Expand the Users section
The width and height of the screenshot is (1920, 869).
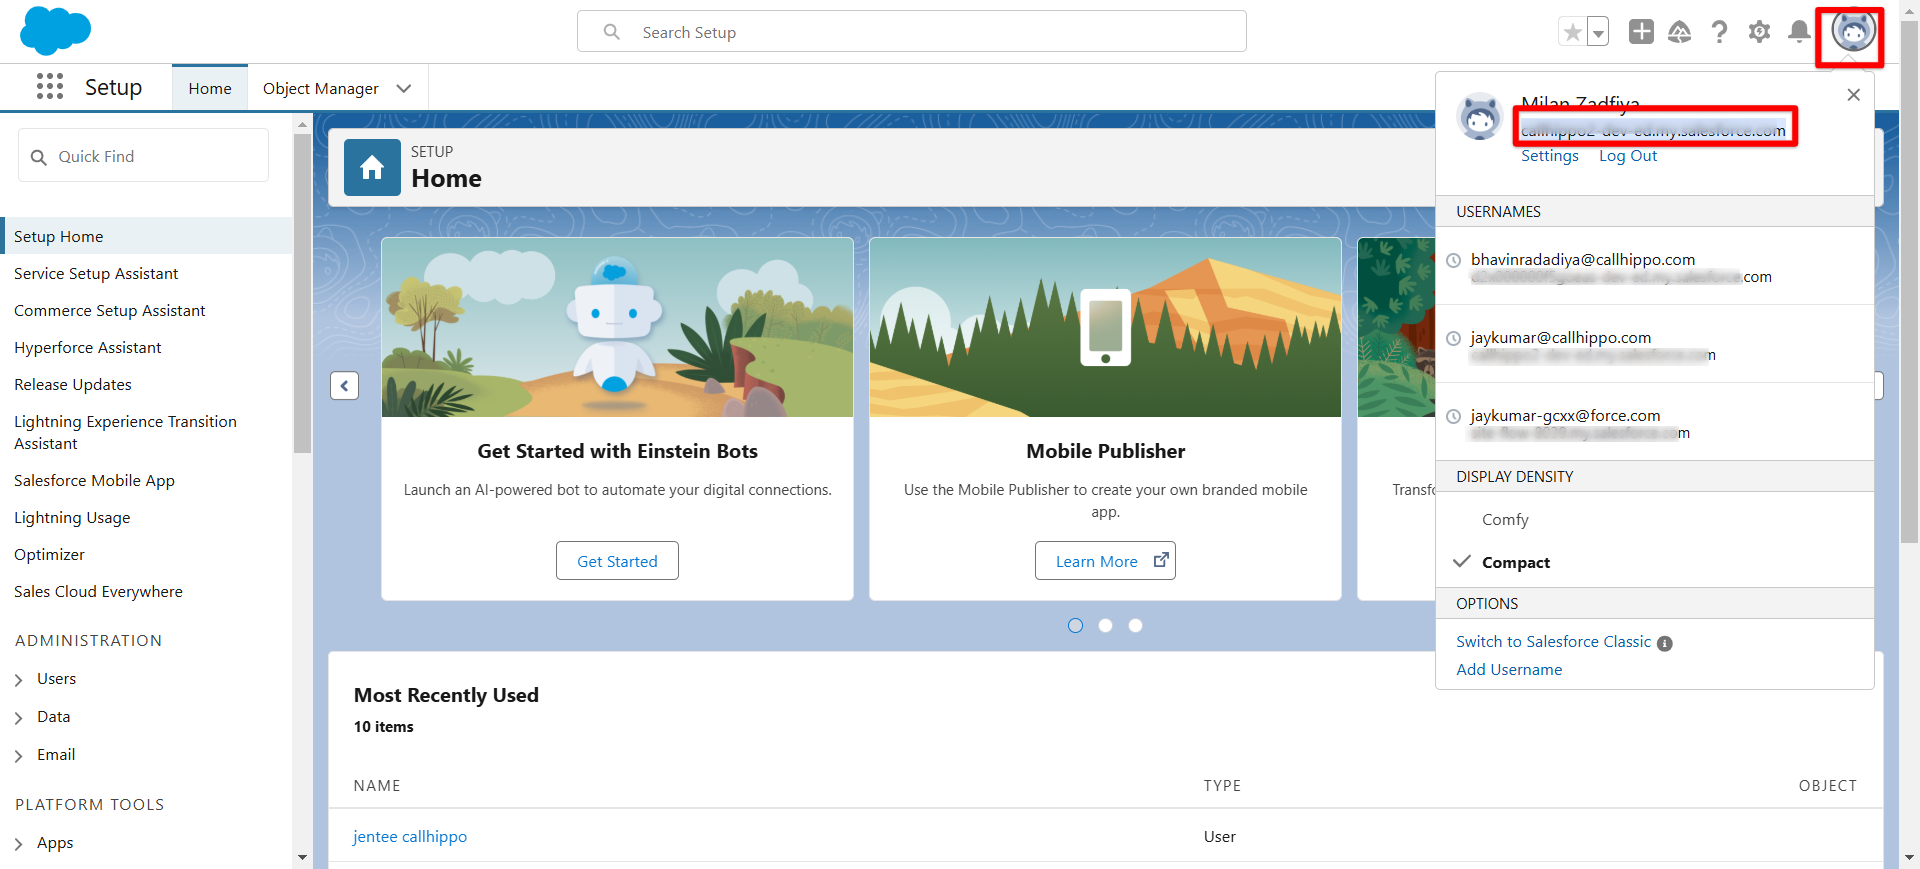click(18, 680)
